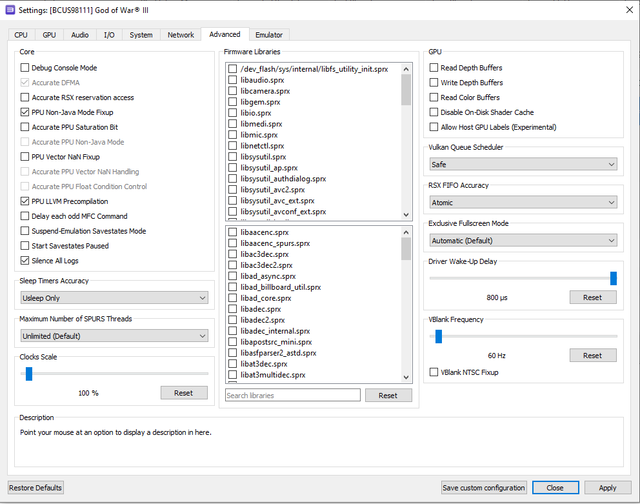Select the System tab
The height and width of the screenshot is (504, 640).
pyautogui.click(x=141, y=35)
